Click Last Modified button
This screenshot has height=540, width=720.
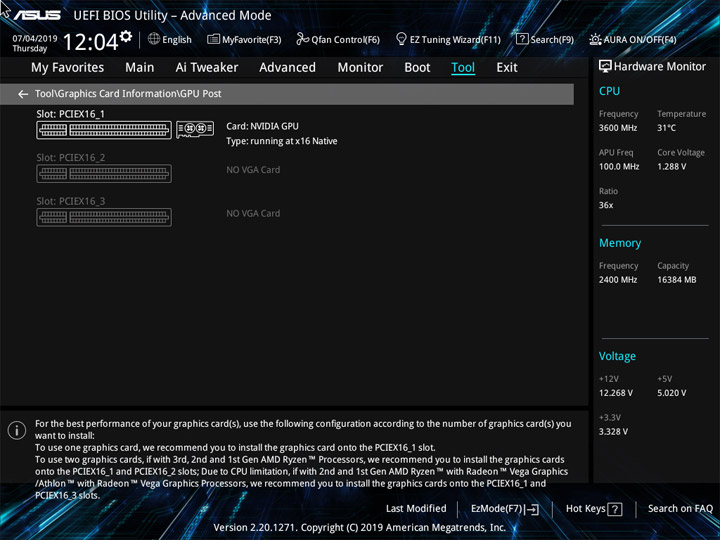tap(416, 508)
